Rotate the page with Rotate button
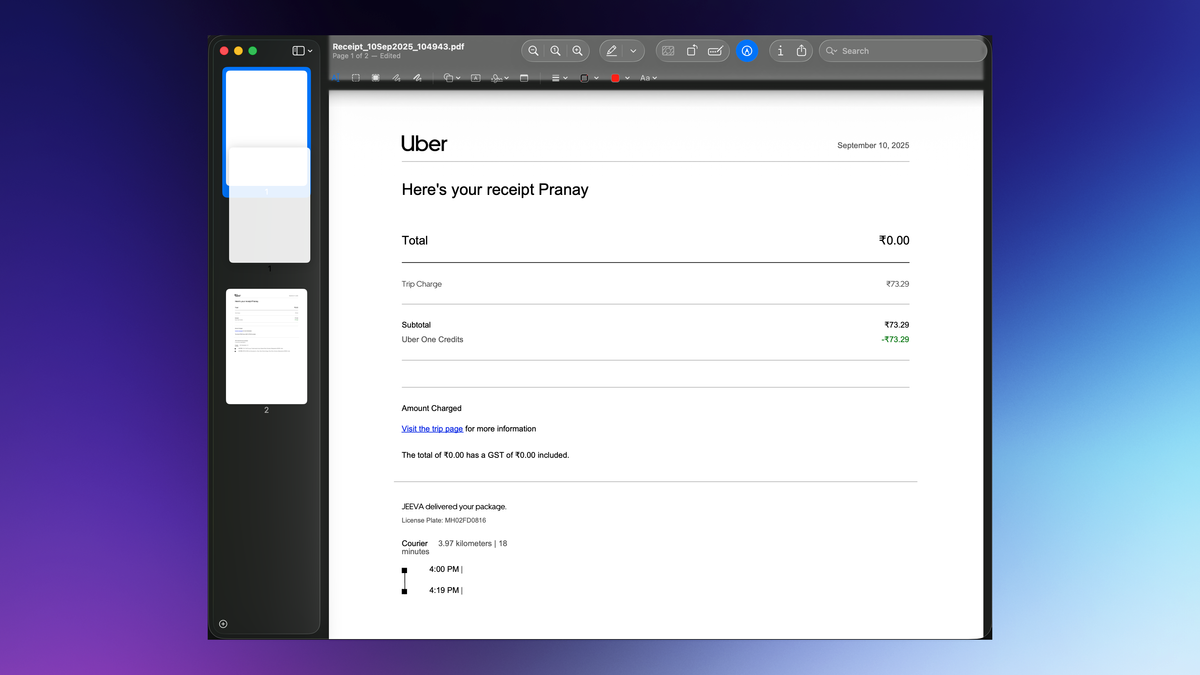The image size is (1200, 675). pos(692,51)
